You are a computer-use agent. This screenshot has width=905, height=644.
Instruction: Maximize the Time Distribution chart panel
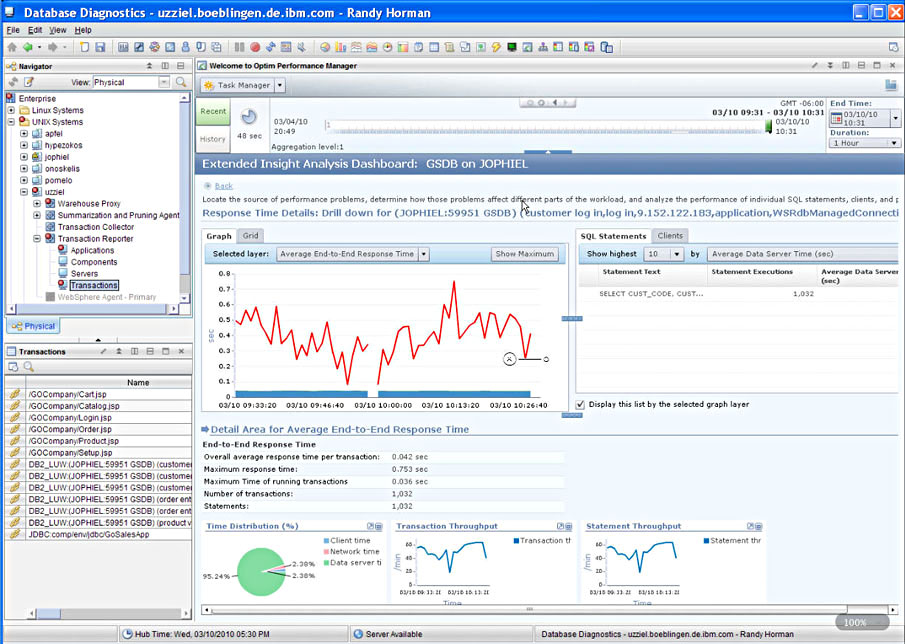(x=371, y=526)
